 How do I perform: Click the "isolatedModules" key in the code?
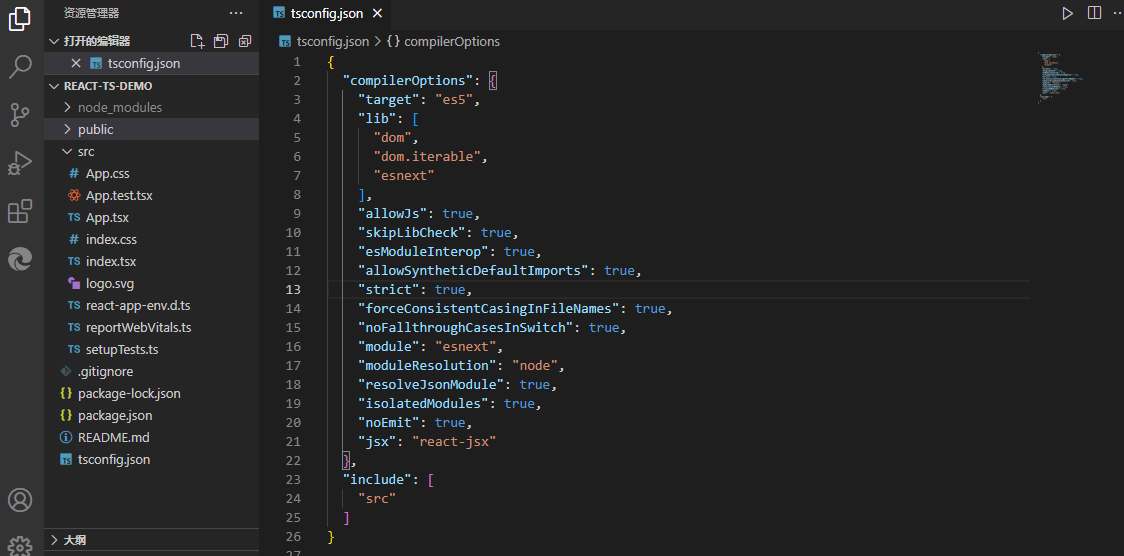click(424, 403)
